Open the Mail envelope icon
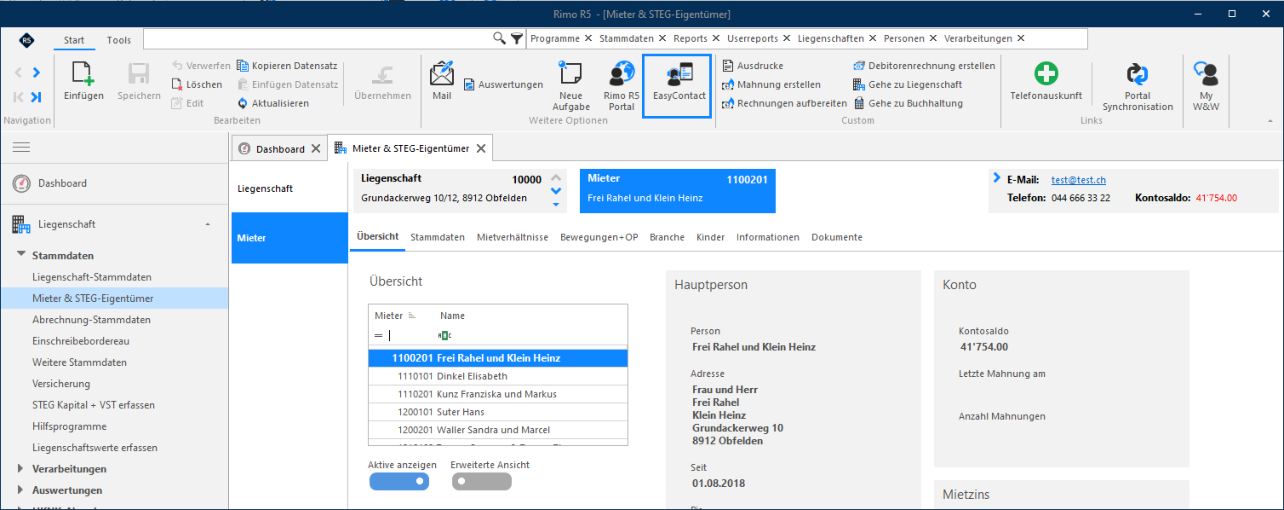 point(442,74)
